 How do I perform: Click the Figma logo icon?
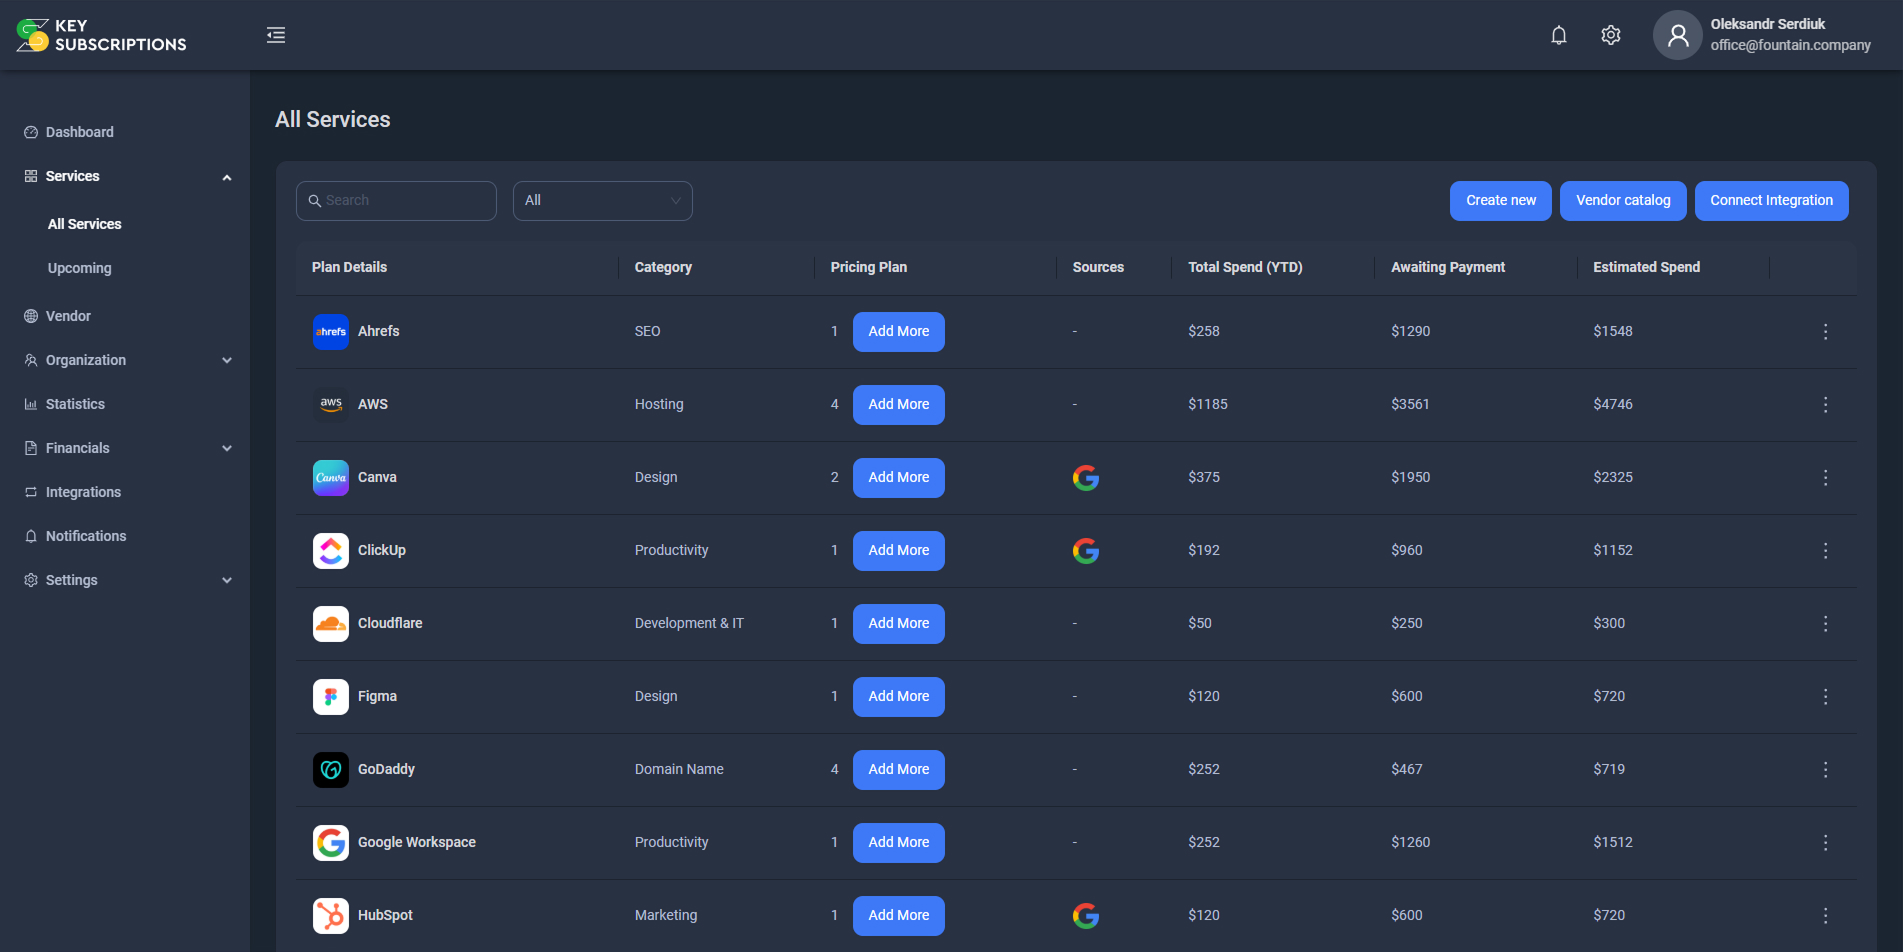[331, 697]
